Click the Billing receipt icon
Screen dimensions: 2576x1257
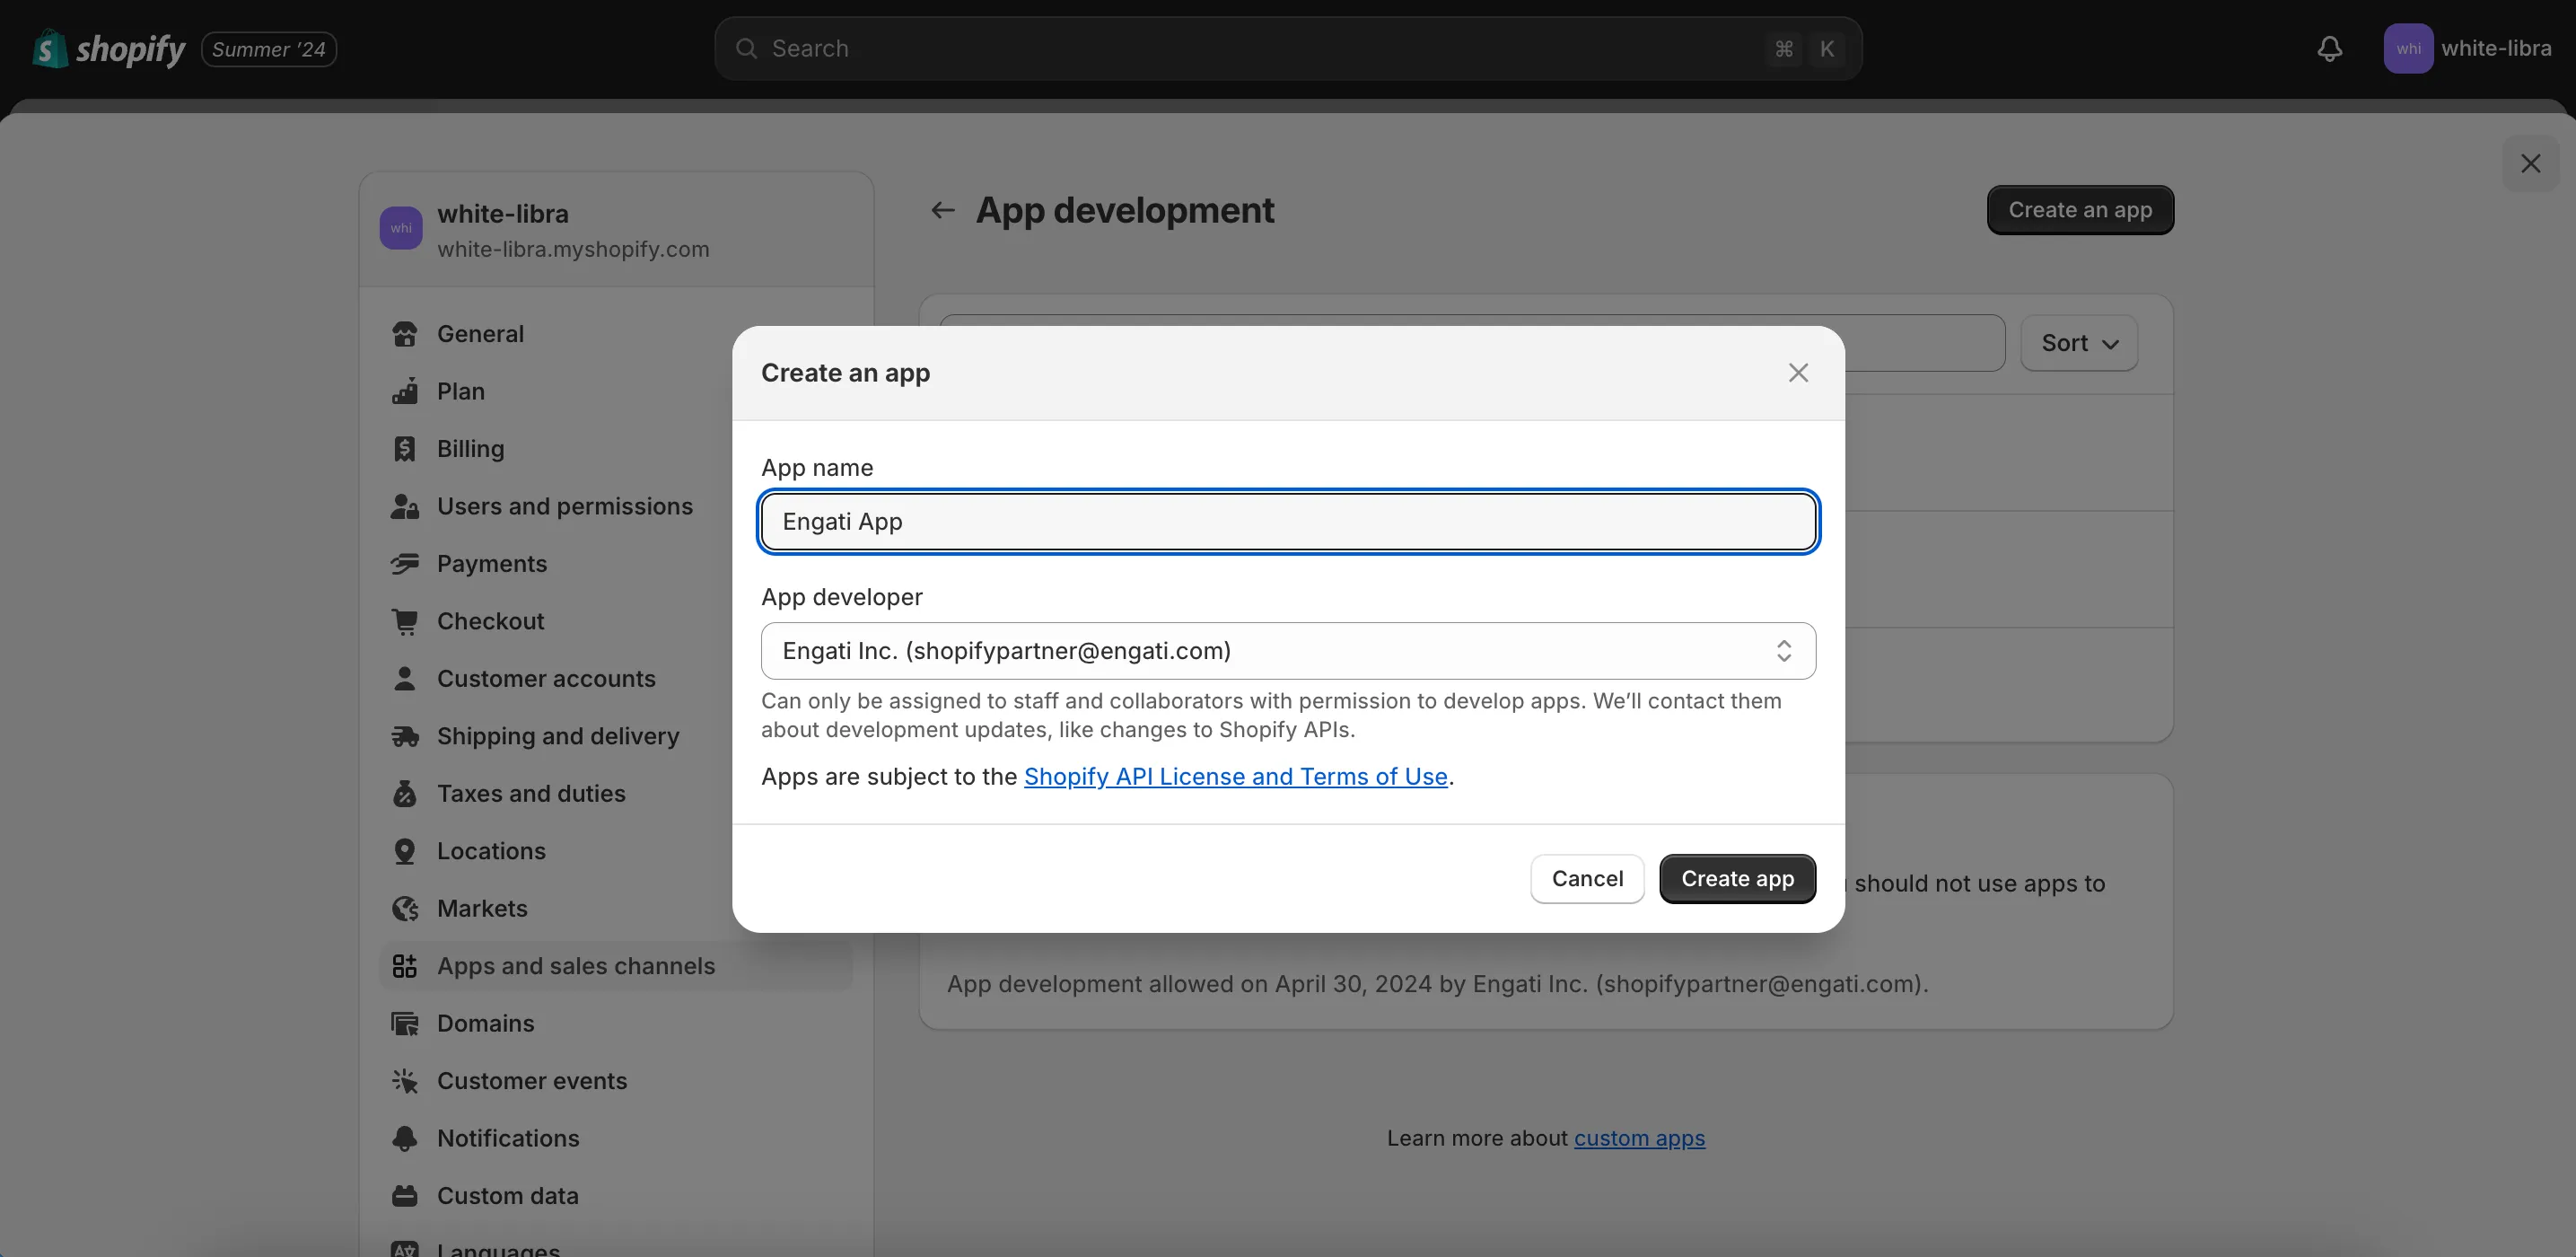coord(404,449)
